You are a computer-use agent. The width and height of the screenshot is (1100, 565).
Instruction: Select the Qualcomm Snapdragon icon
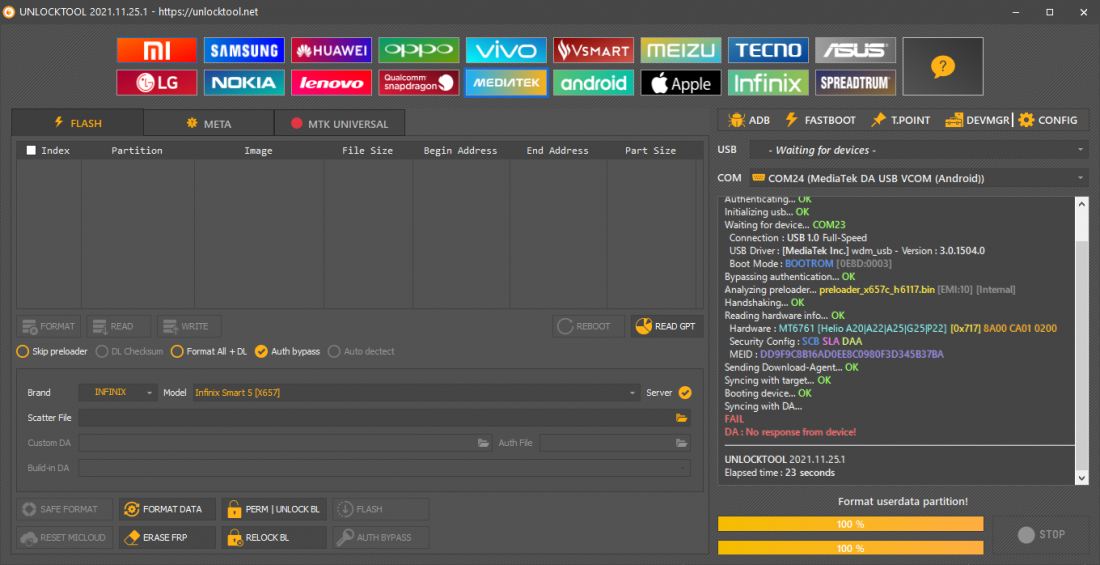click(x=419, y=83)
